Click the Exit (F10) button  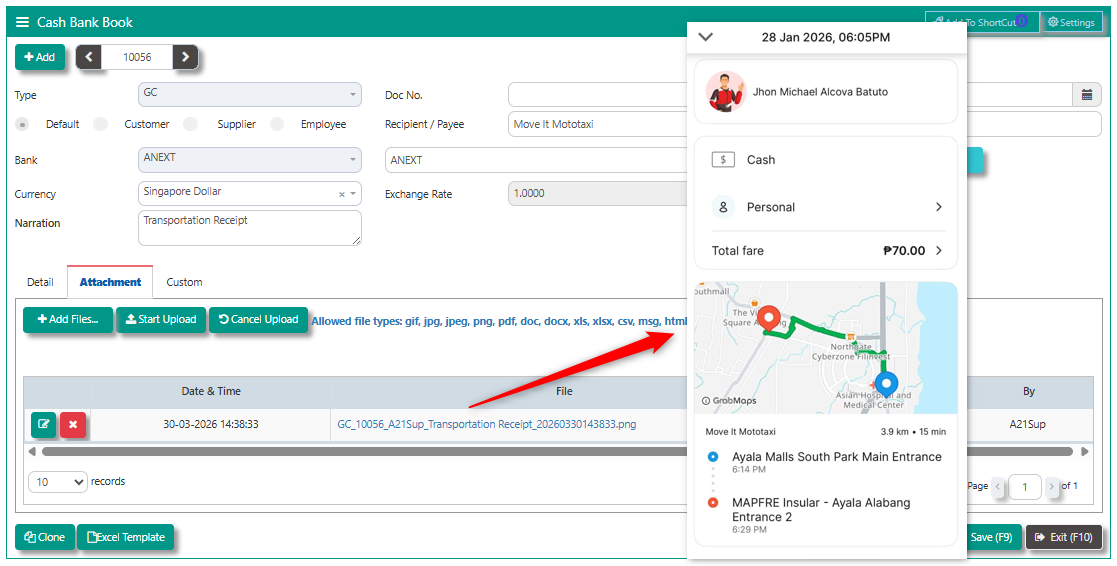[1064, 537]
